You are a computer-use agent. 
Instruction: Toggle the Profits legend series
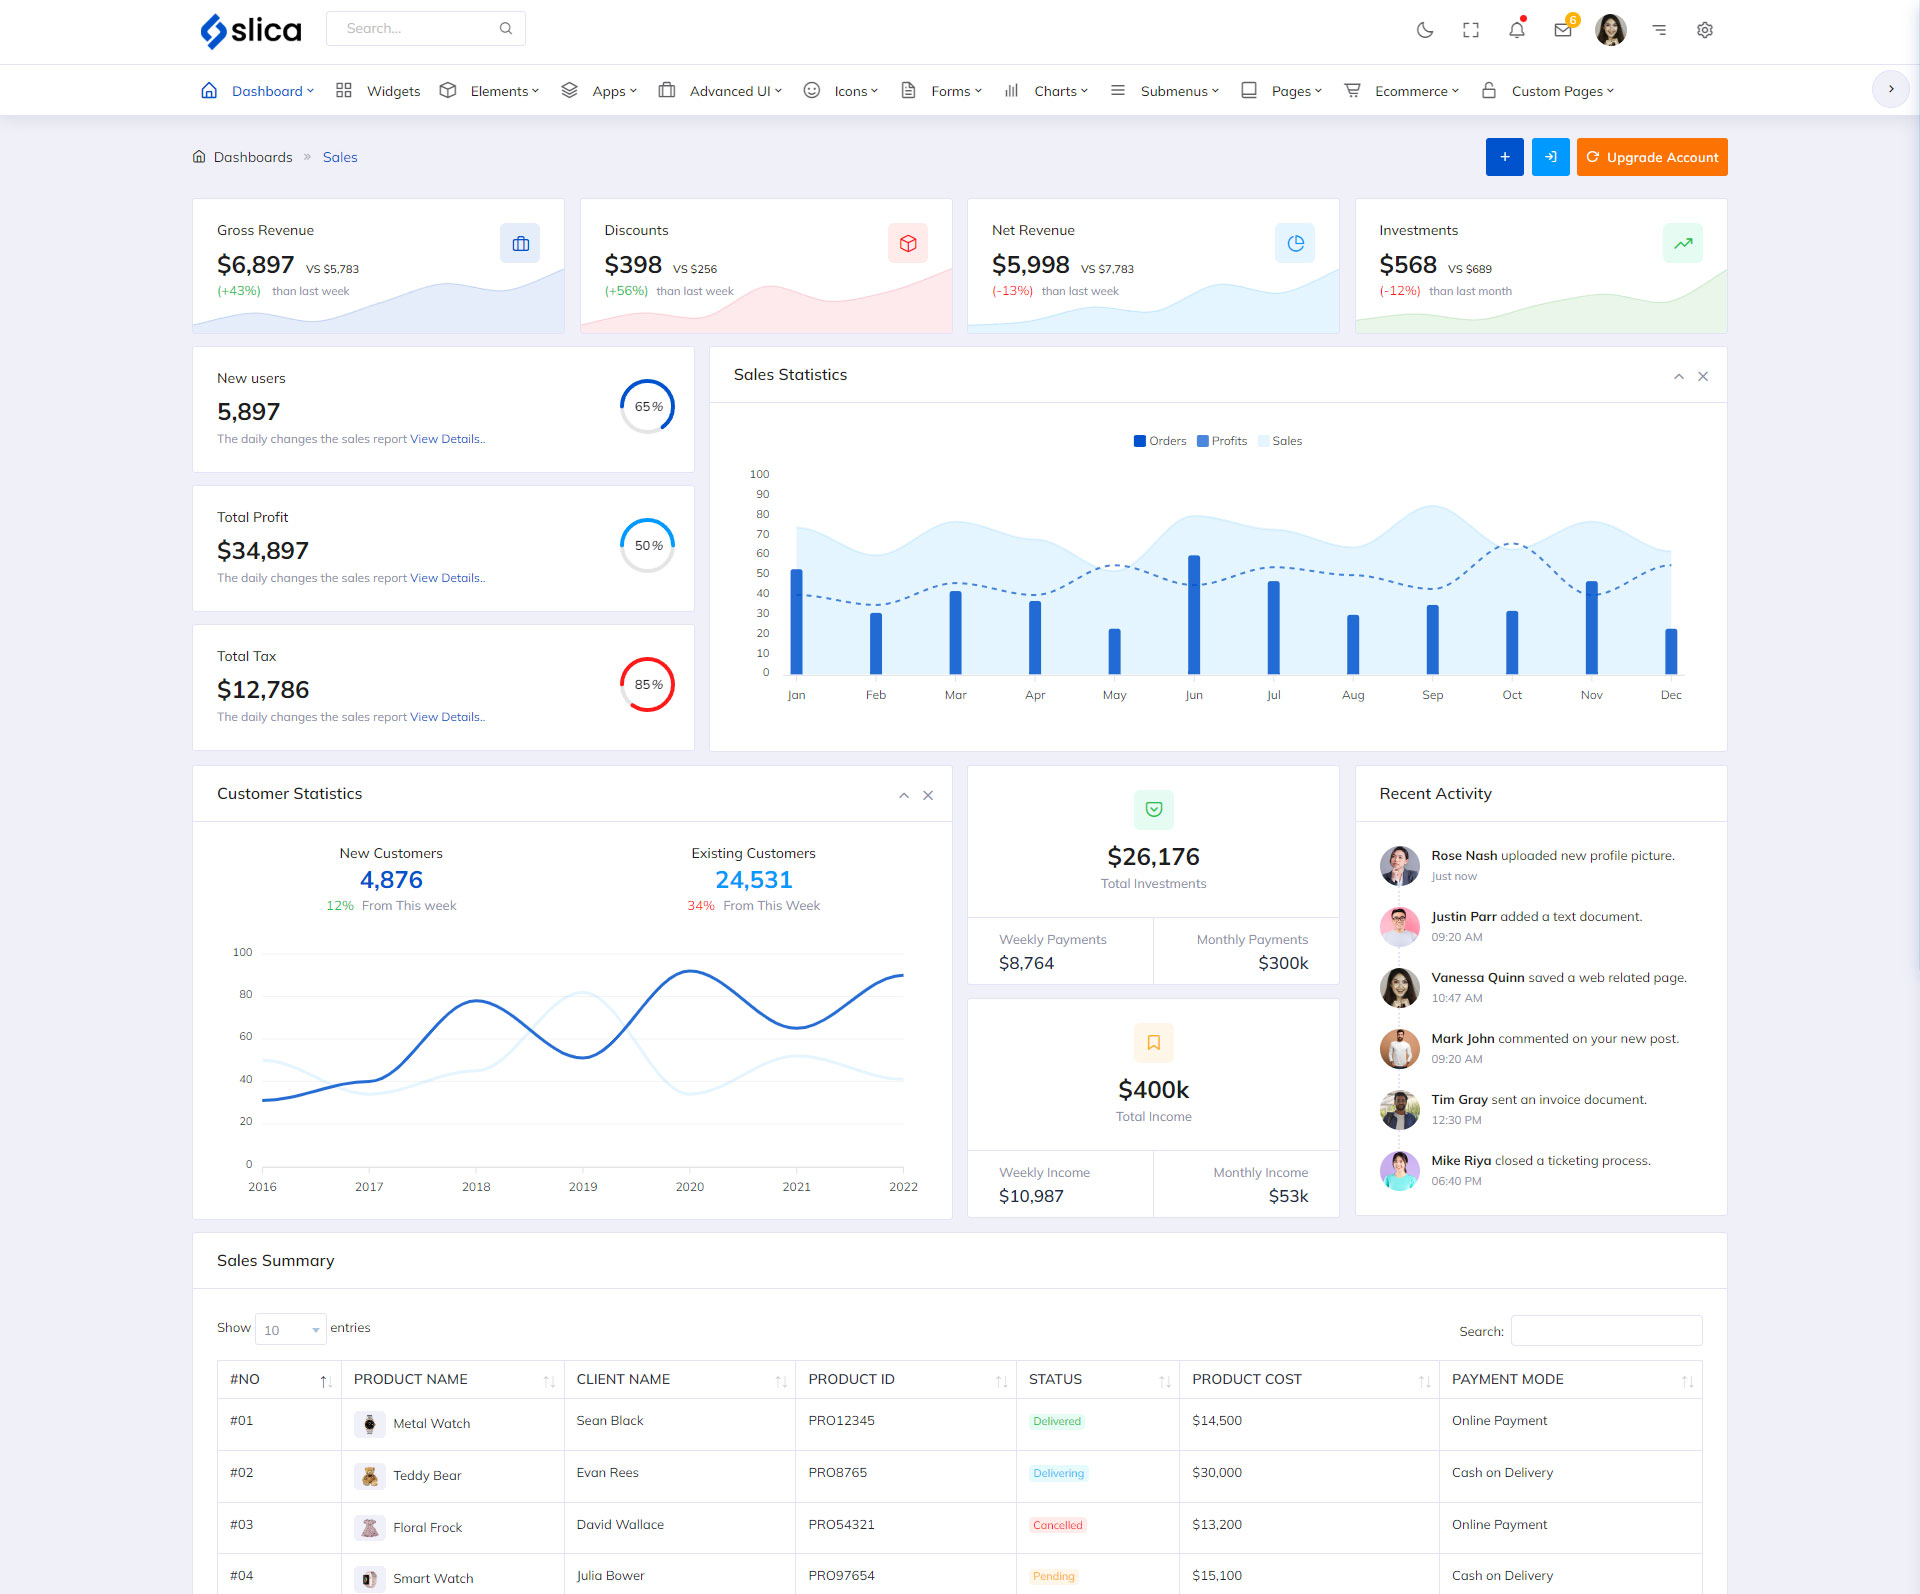[x=1222, y=441]
